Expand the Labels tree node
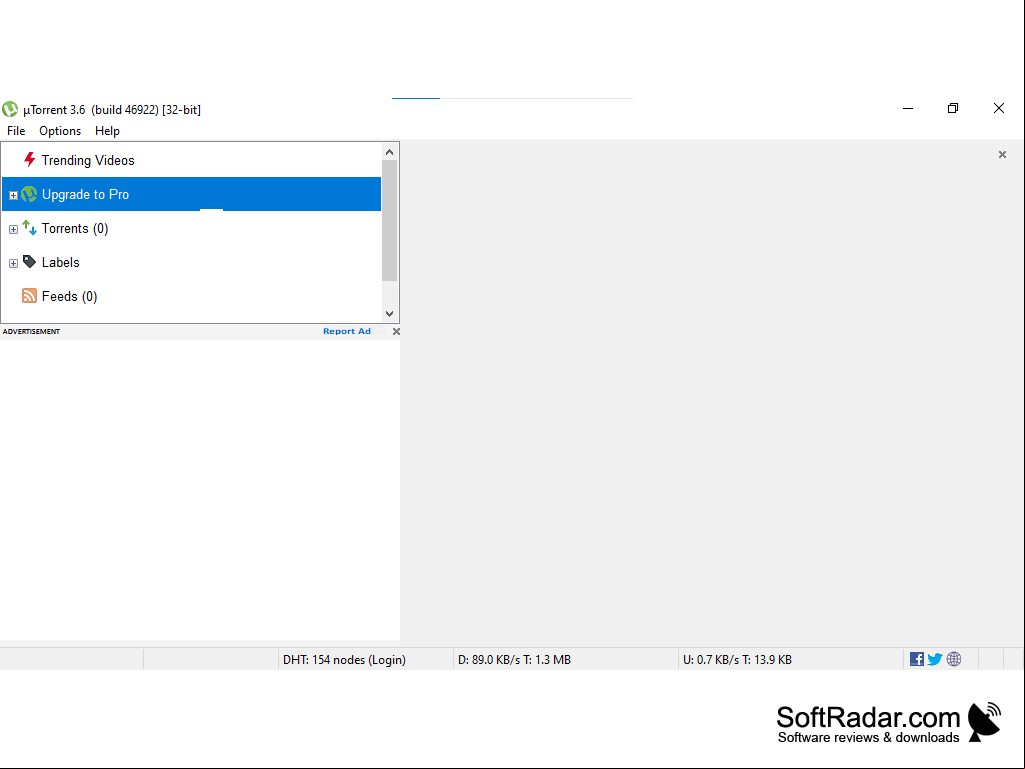 point(13,263)
